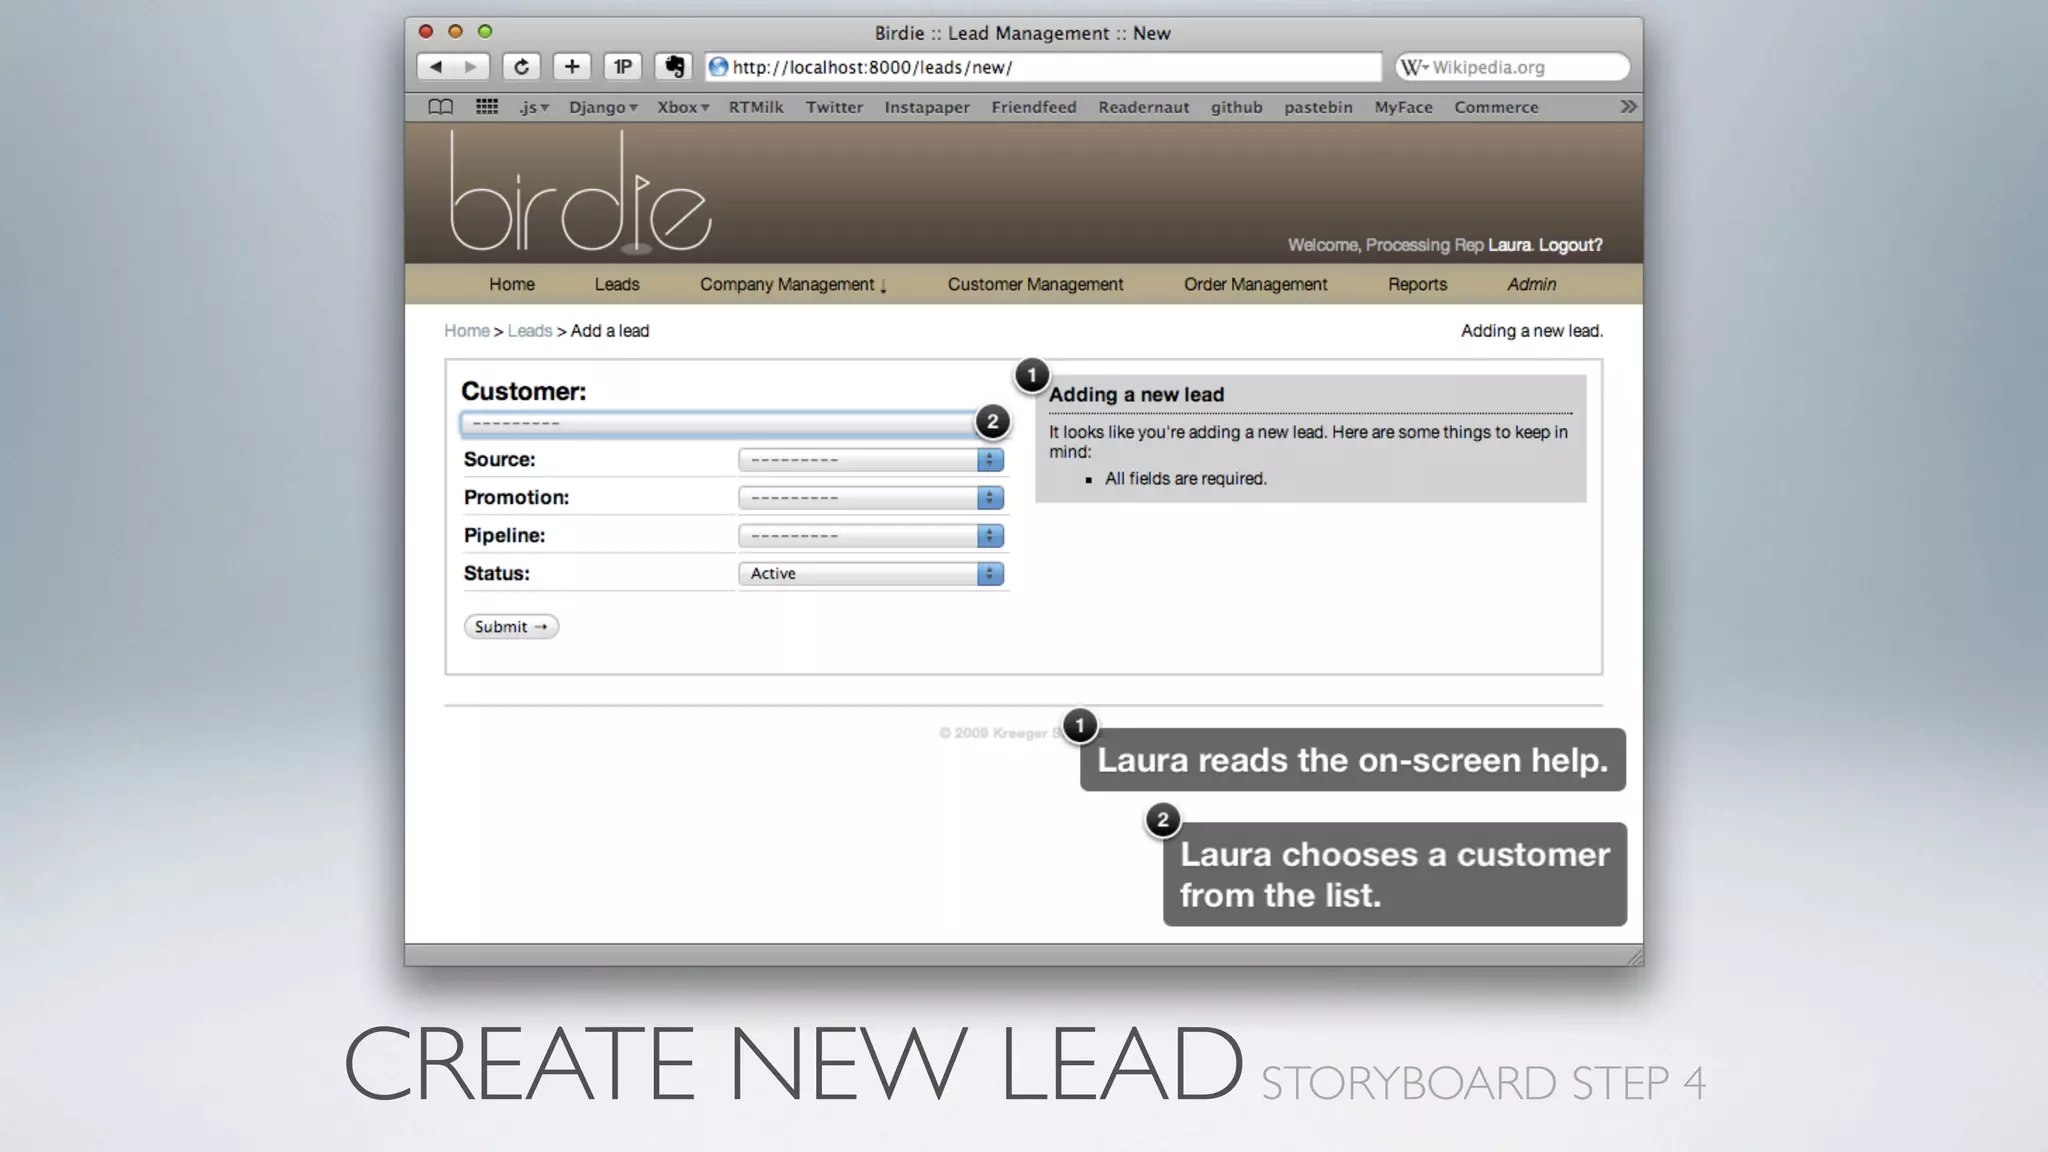Add a bookmark with the plus icon

(x=572, y=67)
